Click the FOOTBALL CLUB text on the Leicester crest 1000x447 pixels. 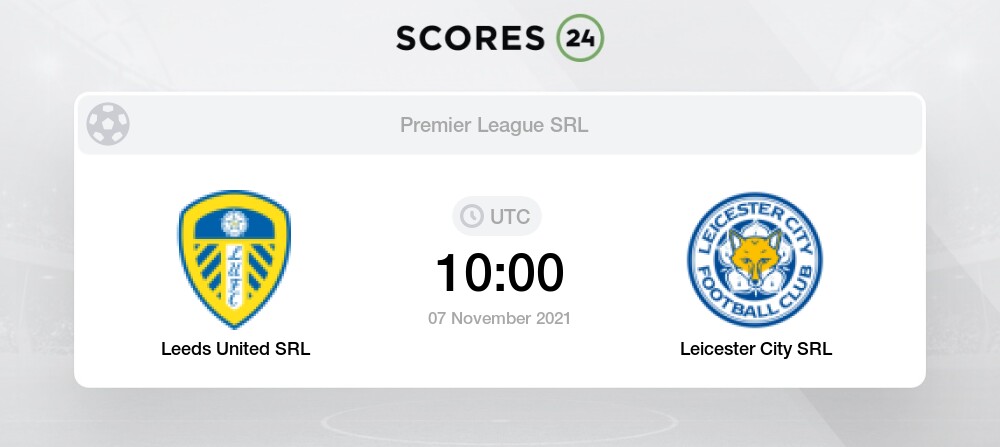(x=755, y=298)
